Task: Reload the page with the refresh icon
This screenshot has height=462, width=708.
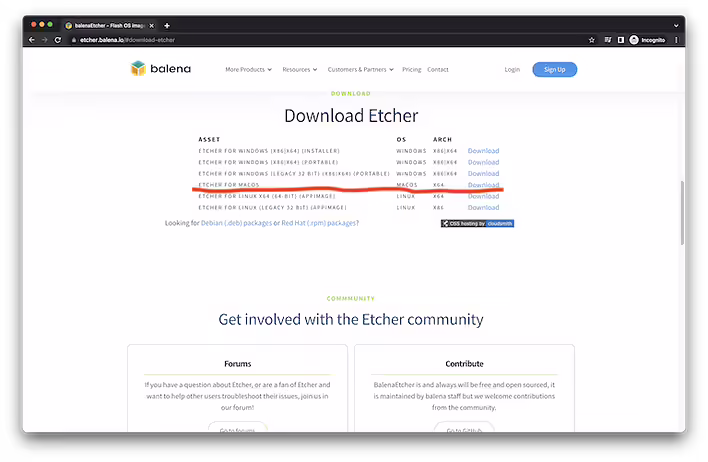Action: click(58, 40)
